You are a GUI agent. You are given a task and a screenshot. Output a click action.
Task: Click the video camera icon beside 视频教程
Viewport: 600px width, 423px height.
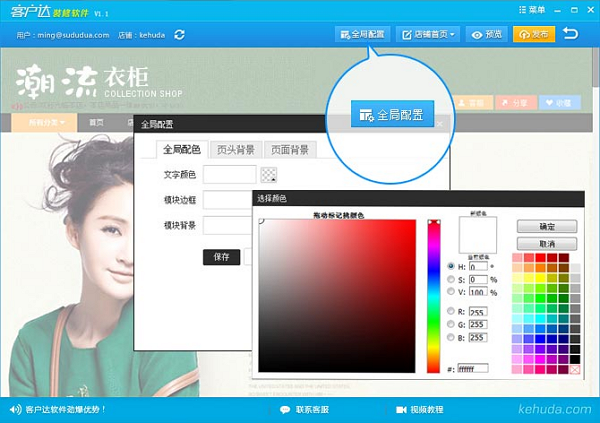(401, 410)
